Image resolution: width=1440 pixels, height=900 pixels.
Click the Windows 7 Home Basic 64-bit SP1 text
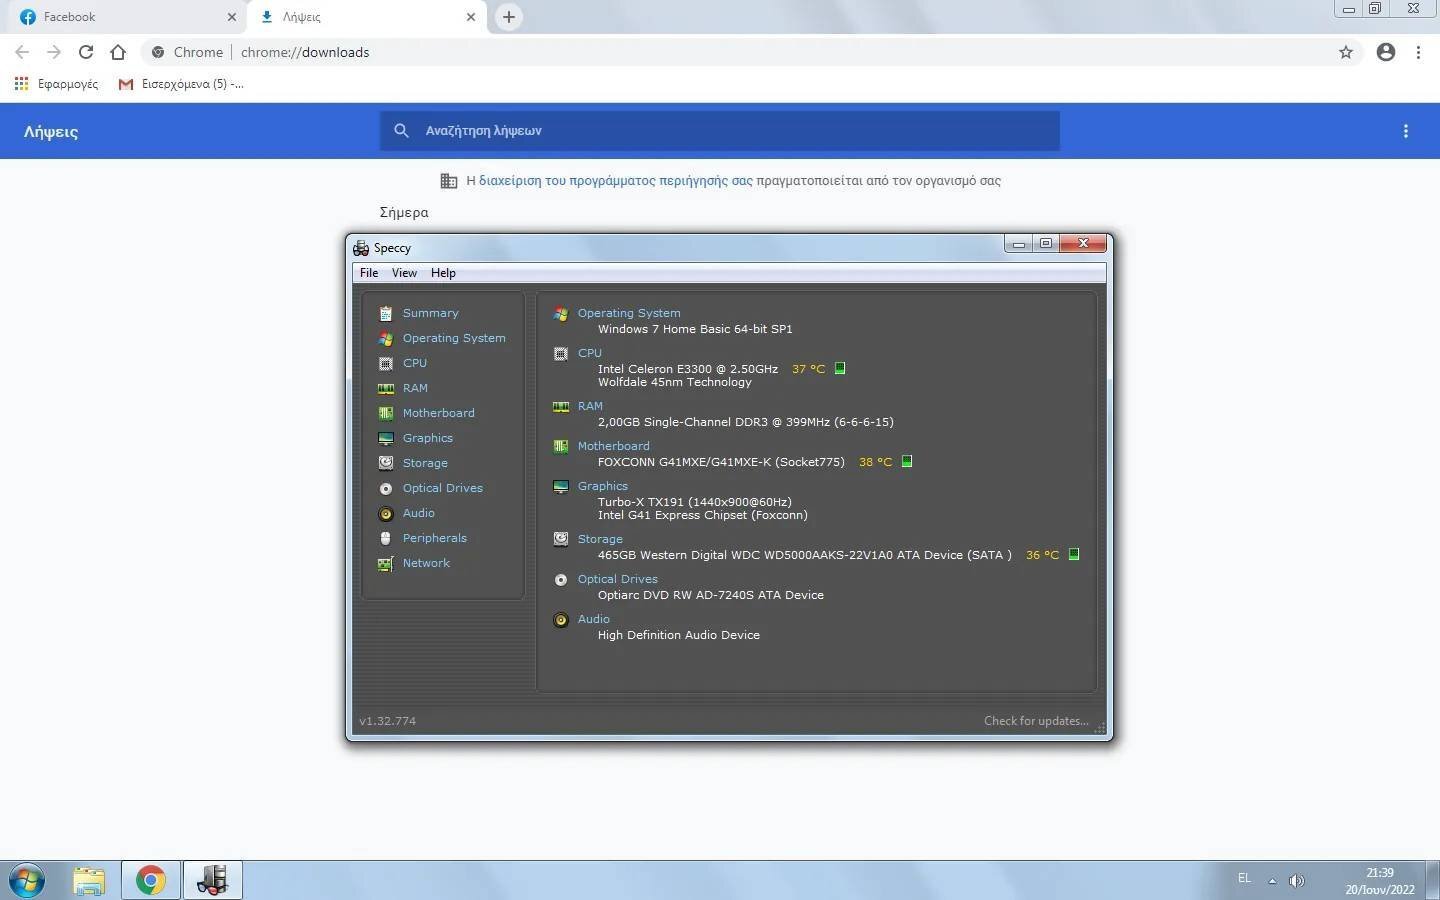[x=695, y=329]
